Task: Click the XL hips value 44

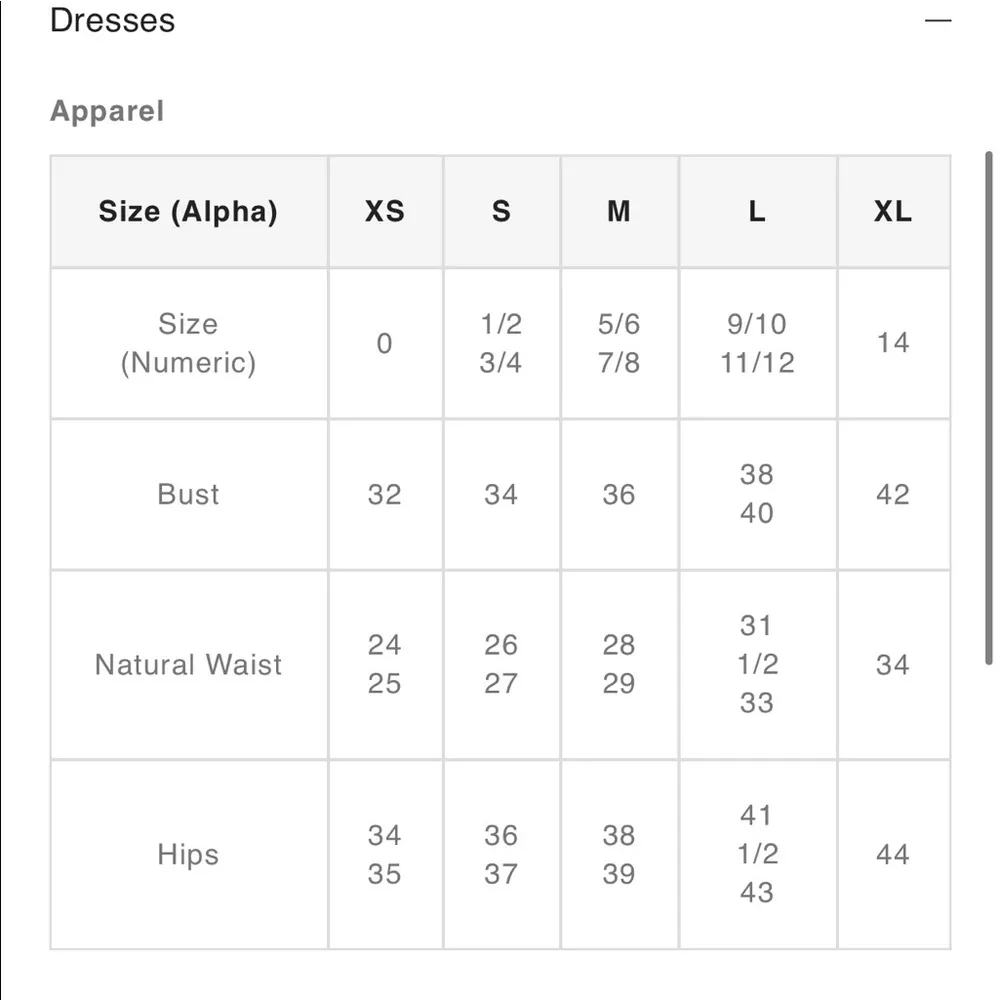Action: click(893, 855)
